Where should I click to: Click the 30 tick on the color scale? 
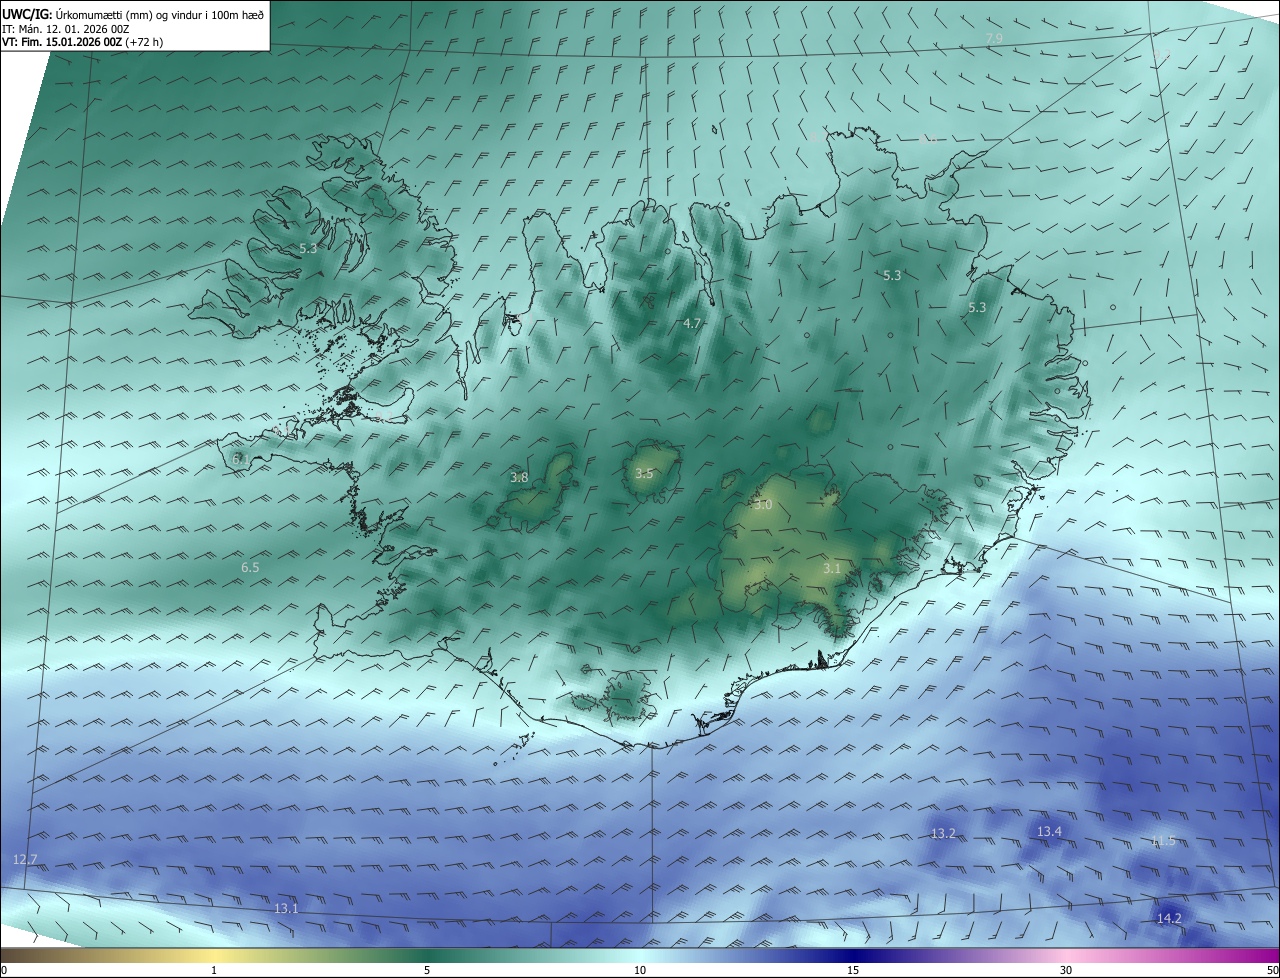click(1066, 970)
